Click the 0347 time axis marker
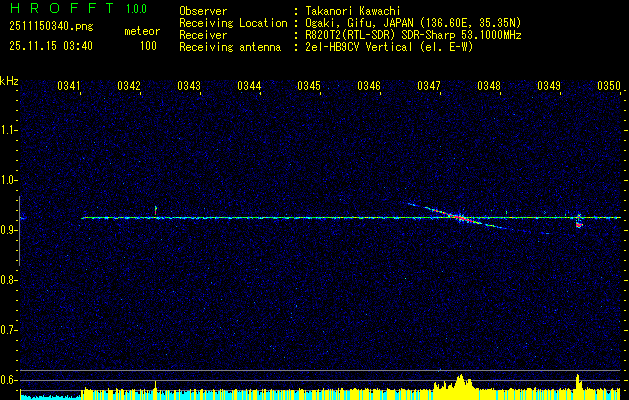 (428, 86)
